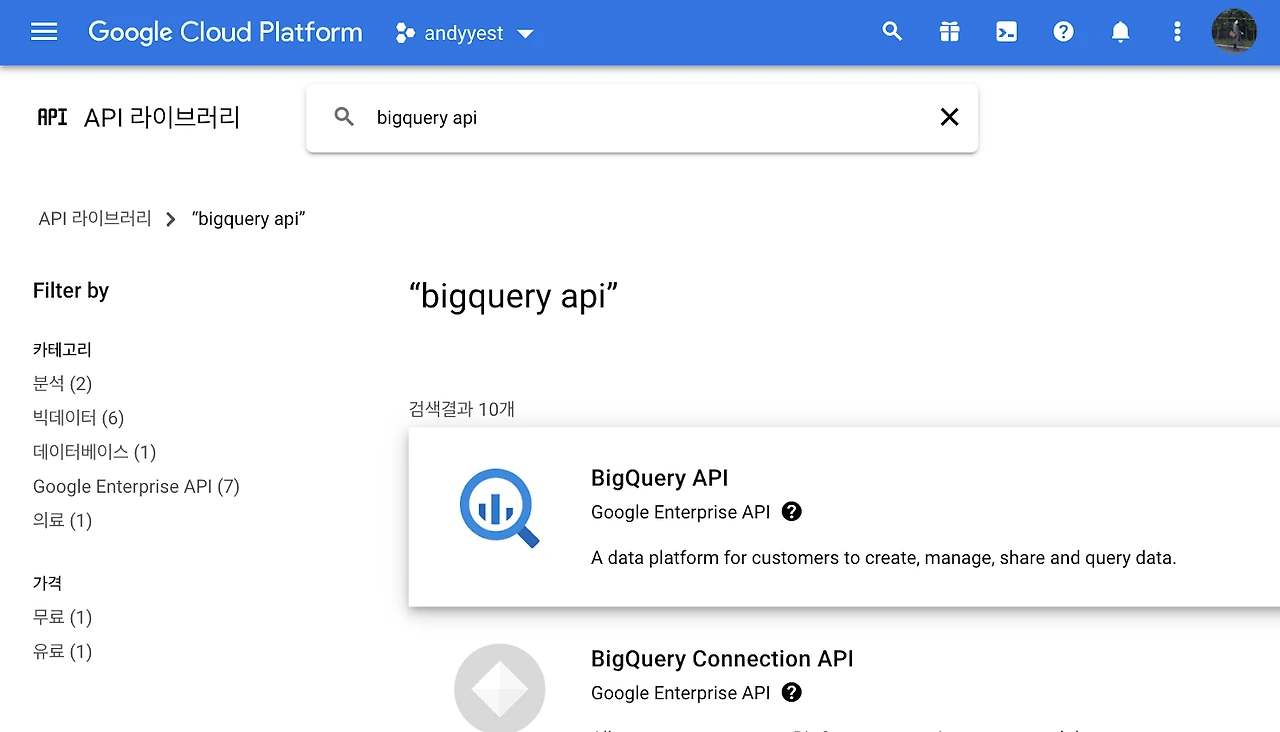
Task: Click the Filter by heading
Action: pos(71,291)
